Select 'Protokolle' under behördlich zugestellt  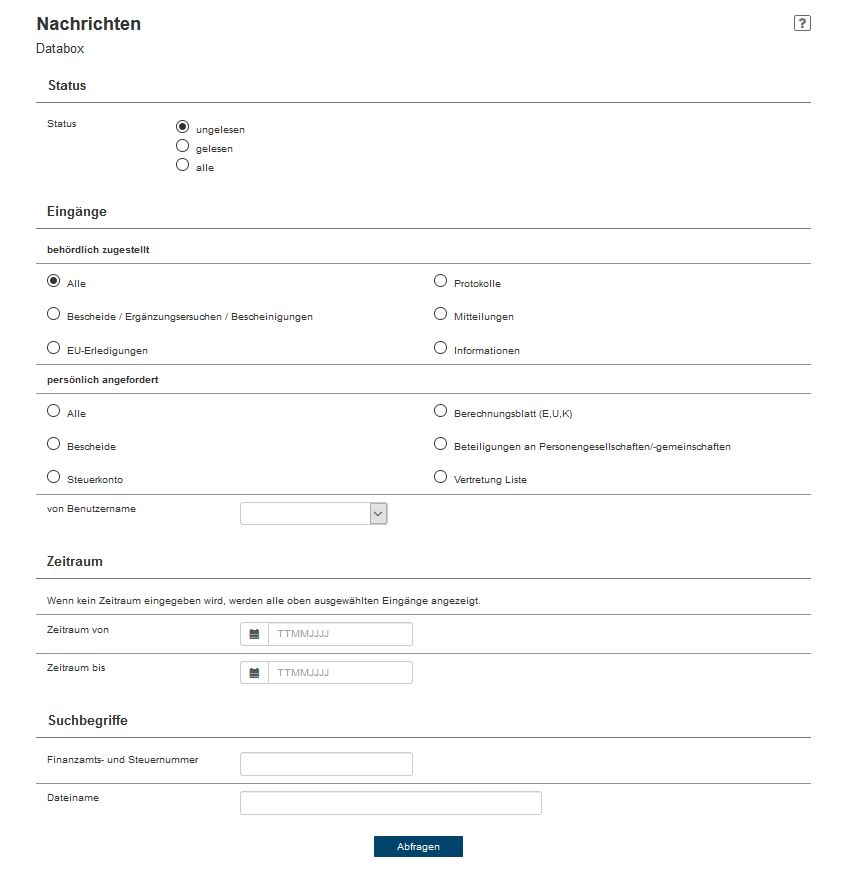point(440,281)
